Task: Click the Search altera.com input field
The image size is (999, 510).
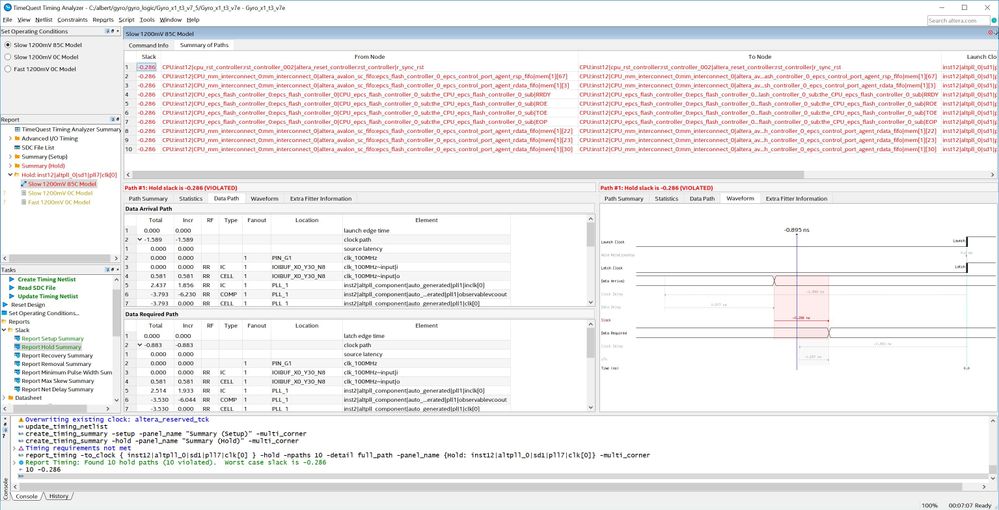Action: 960,20
